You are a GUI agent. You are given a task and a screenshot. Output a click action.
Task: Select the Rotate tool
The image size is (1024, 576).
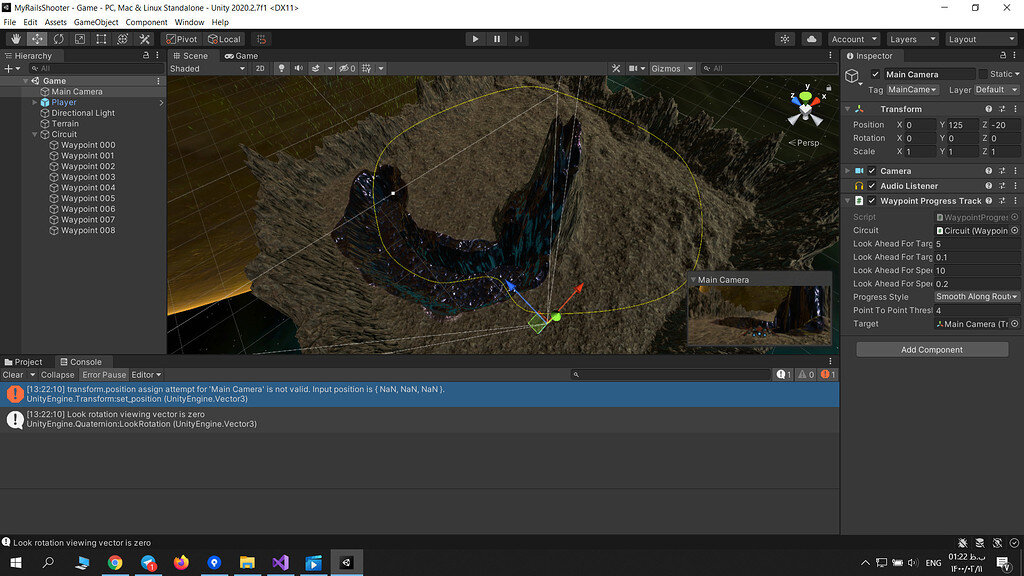point(58,39)
